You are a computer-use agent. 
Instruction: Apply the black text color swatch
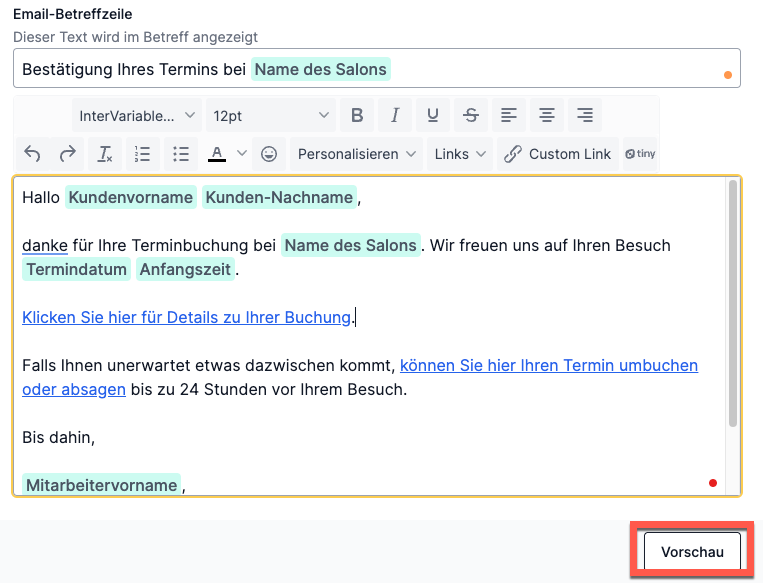[217, 154]
